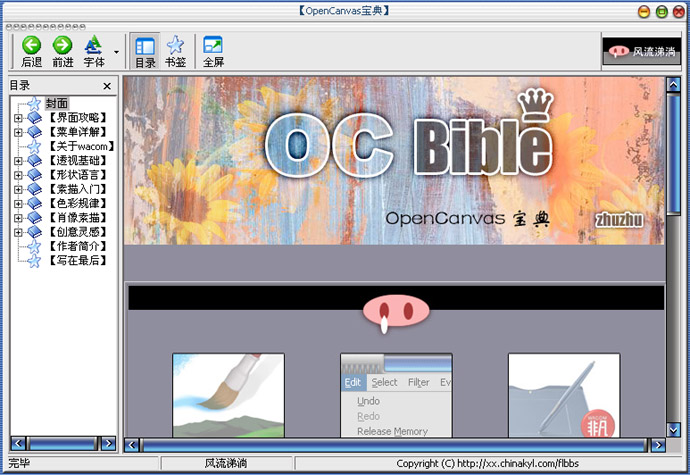
Task: Toggle the 目录 contents panel button
Action: click(x=145, y=52)
